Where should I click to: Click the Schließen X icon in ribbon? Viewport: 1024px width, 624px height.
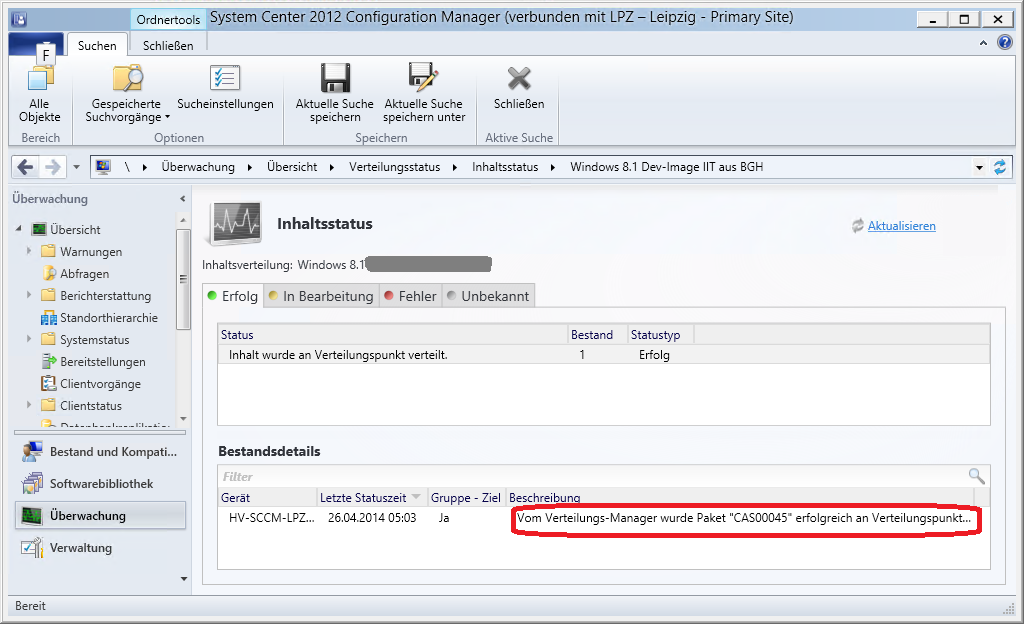point(519,78)
